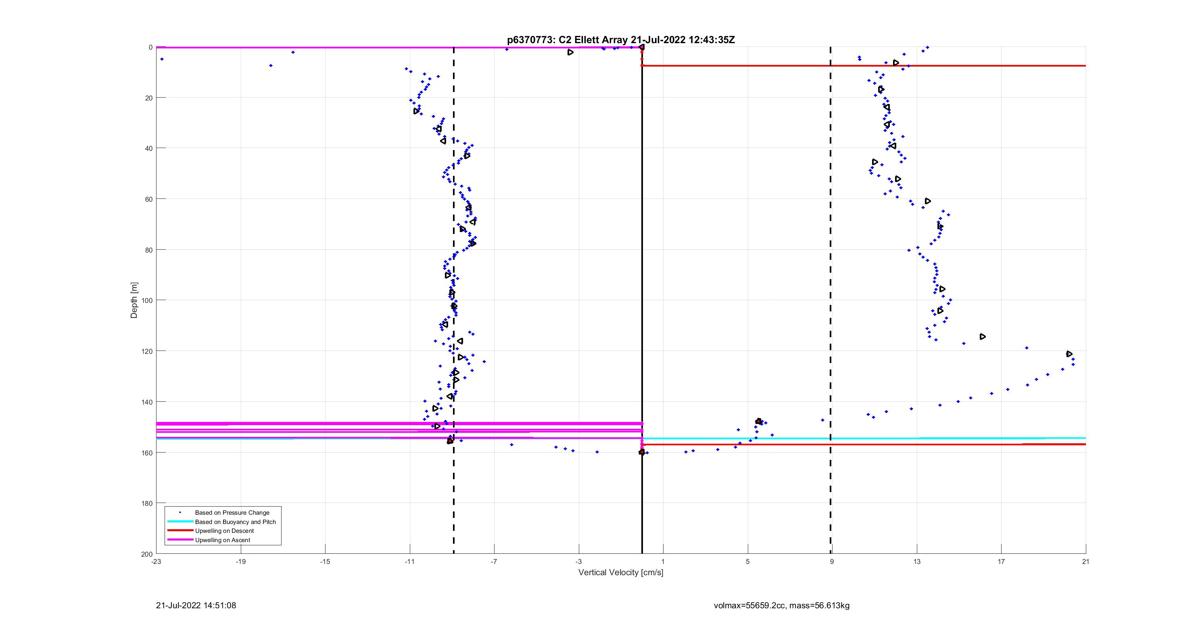
Task: Select legend entry 'Upwelling on Ascent'
Action: coord(222,540)
